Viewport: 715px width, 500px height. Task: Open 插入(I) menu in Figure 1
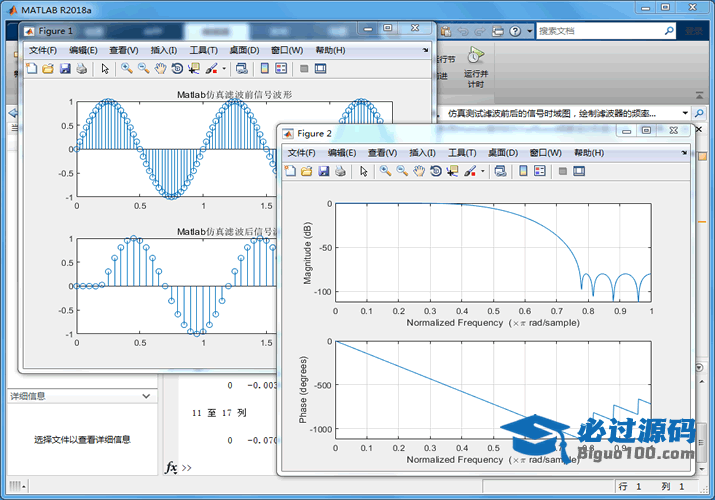tap(164, 50)
